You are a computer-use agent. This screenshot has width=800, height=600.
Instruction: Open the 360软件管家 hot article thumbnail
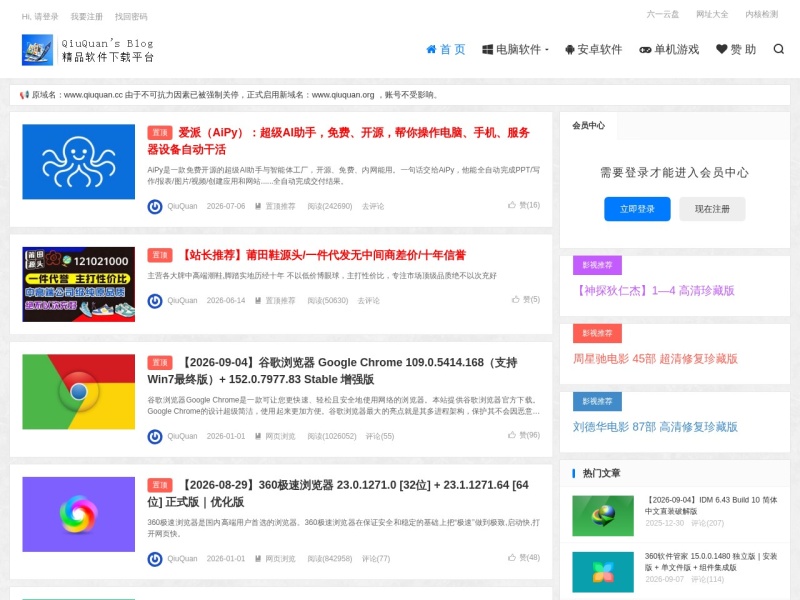(603, 572)
